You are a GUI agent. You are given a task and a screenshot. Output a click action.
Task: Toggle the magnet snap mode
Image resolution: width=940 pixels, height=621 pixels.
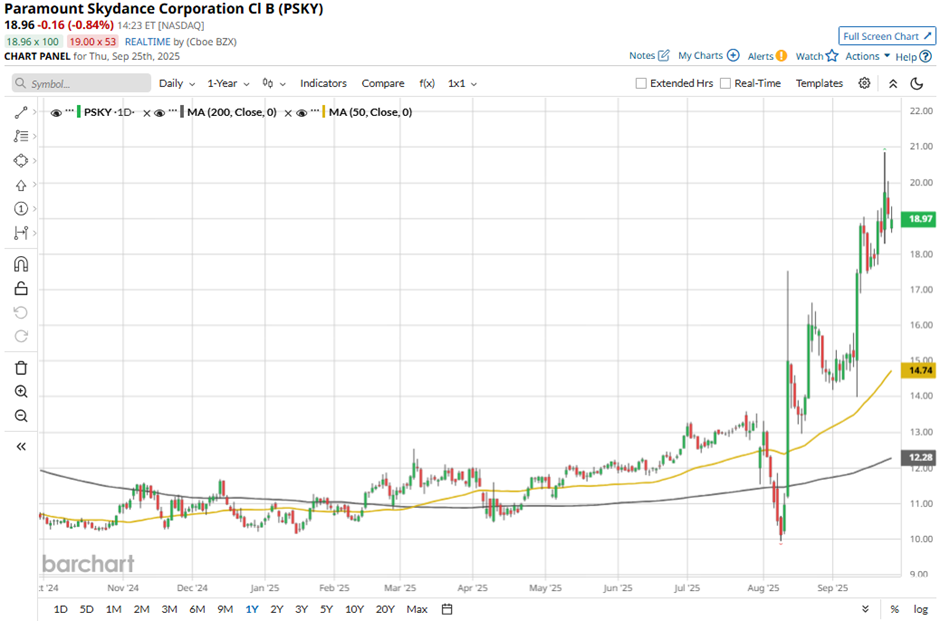pyautogui.click(x=21, y=264)
